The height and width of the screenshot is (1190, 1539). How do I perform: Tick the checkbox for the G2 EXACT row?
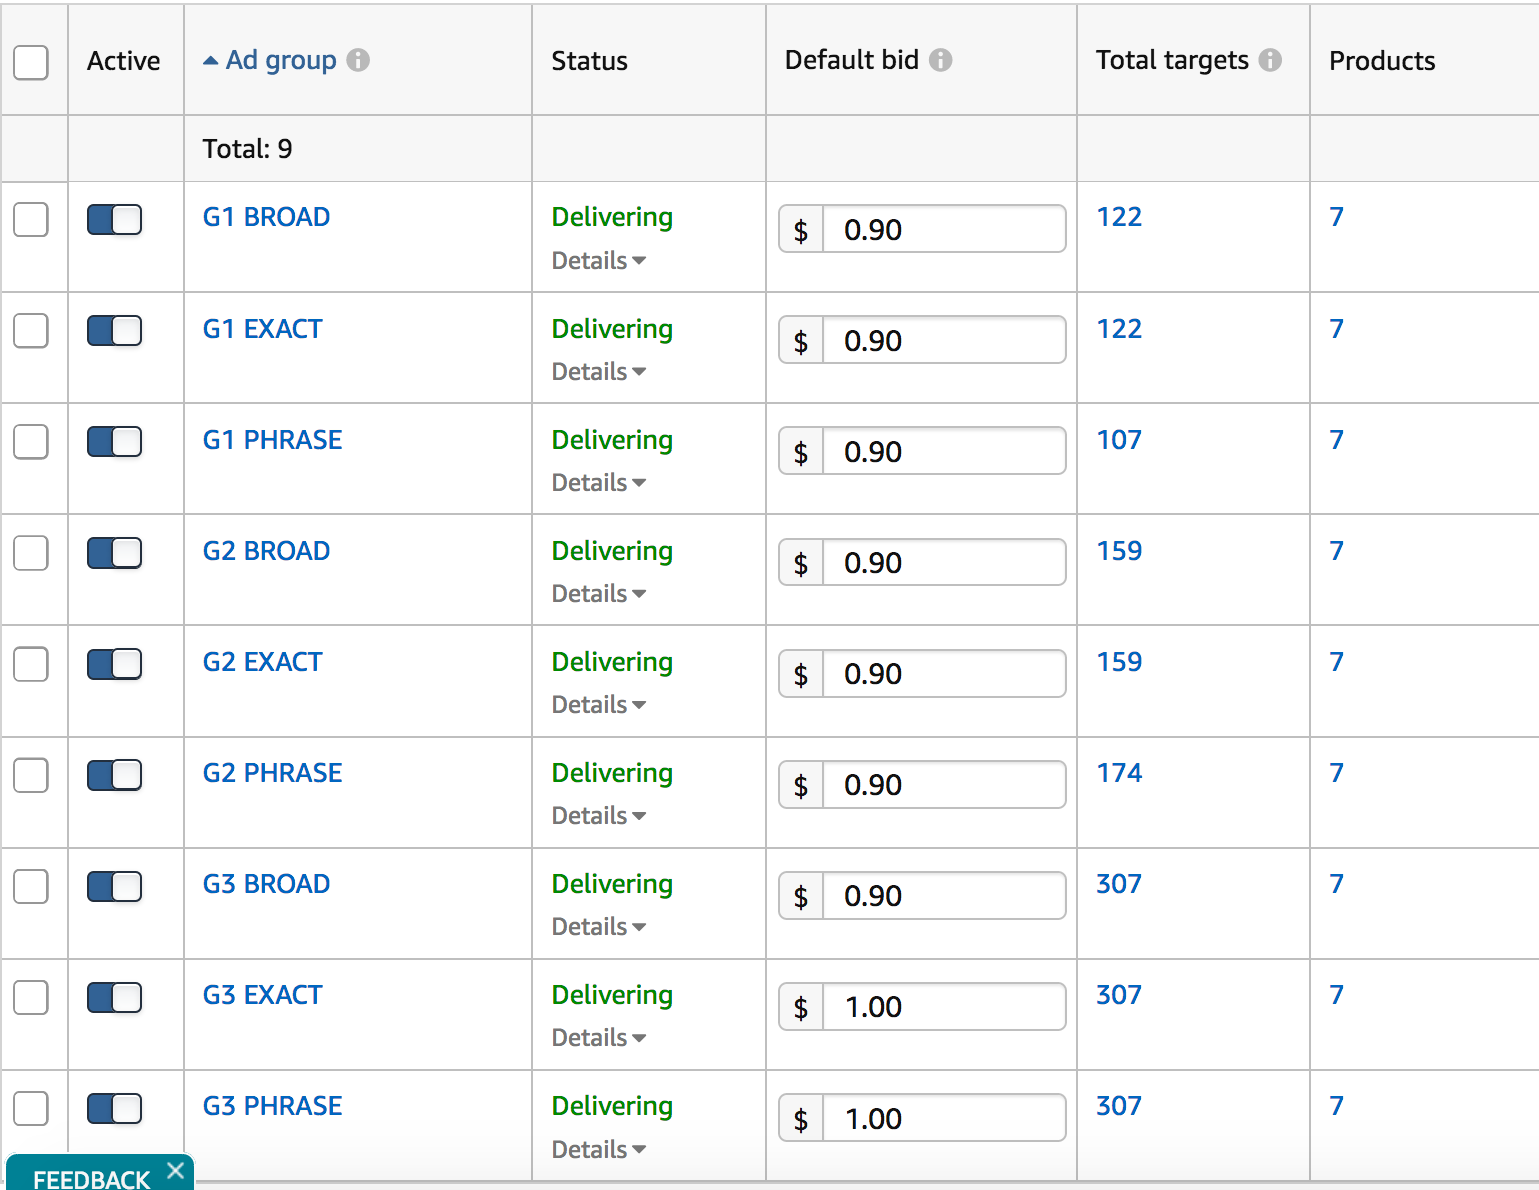coord(31,663)
